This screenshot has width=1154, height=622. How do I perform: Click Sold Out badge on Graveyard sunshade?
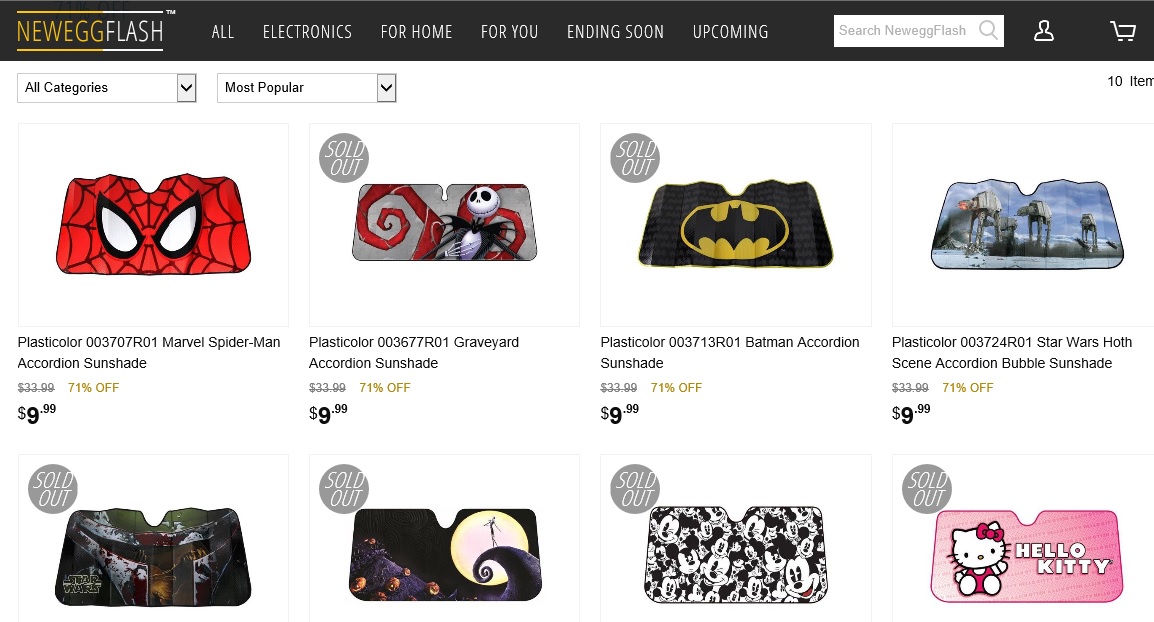344,158
